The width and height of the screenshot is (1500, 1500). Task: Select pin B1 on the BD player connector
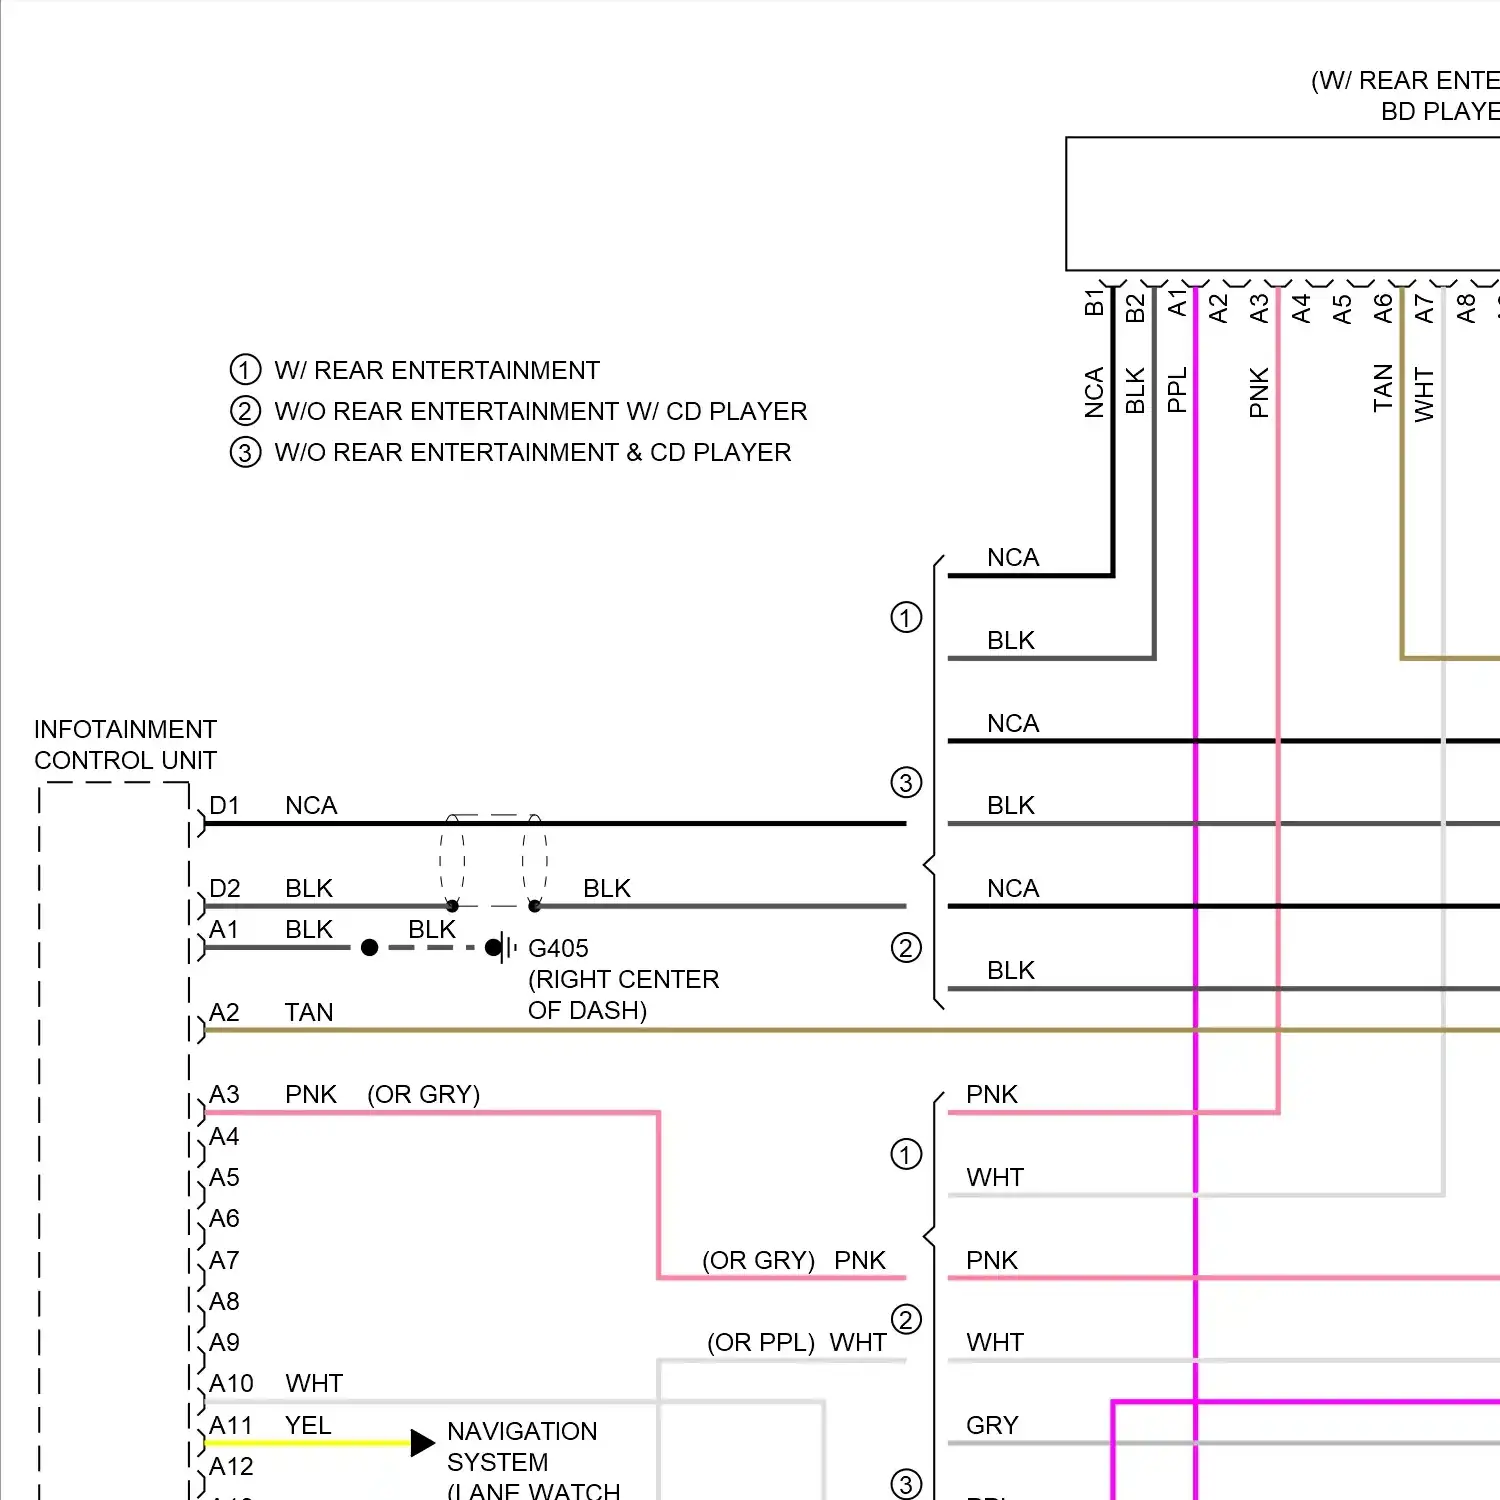click(1094, 302)
